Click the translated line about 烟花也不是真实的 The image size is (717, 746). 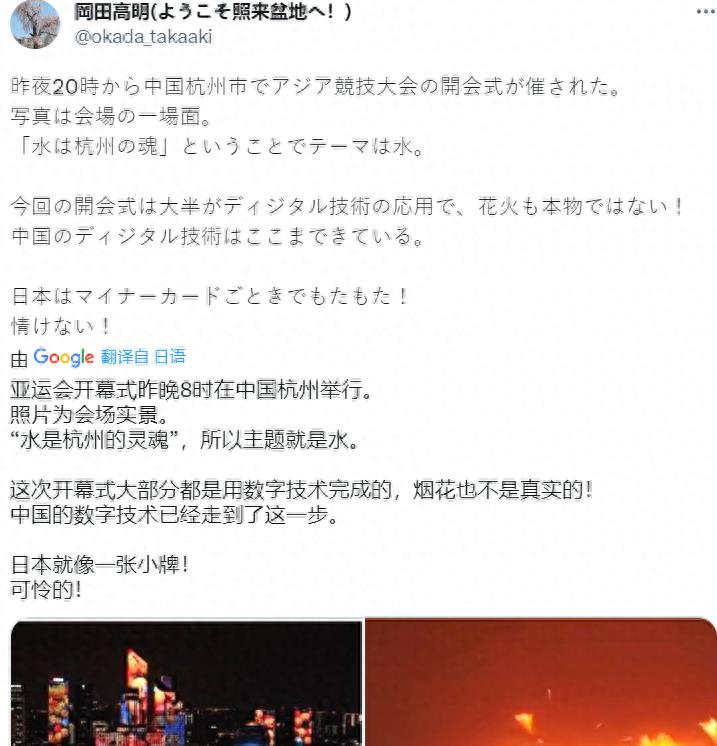click(x=302, y=490)
